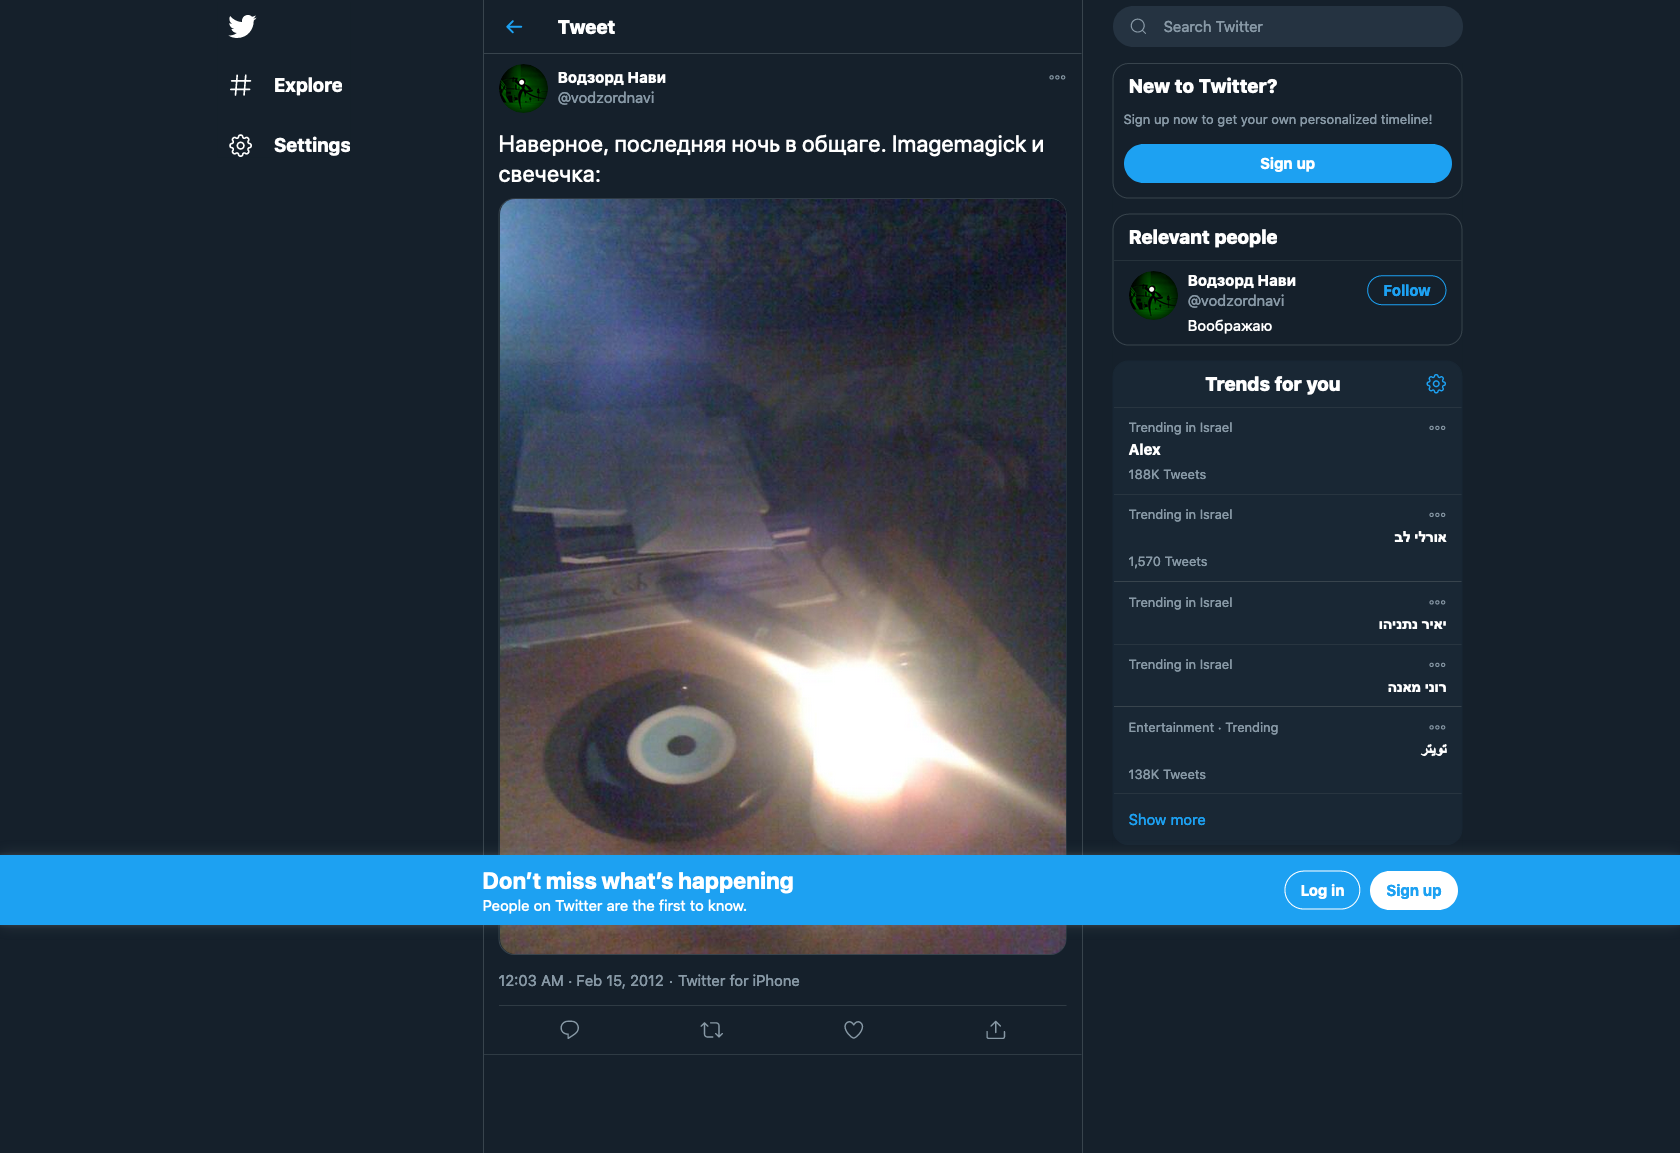
Task: Open the share tweet icon
Action: coord(995,1030)
